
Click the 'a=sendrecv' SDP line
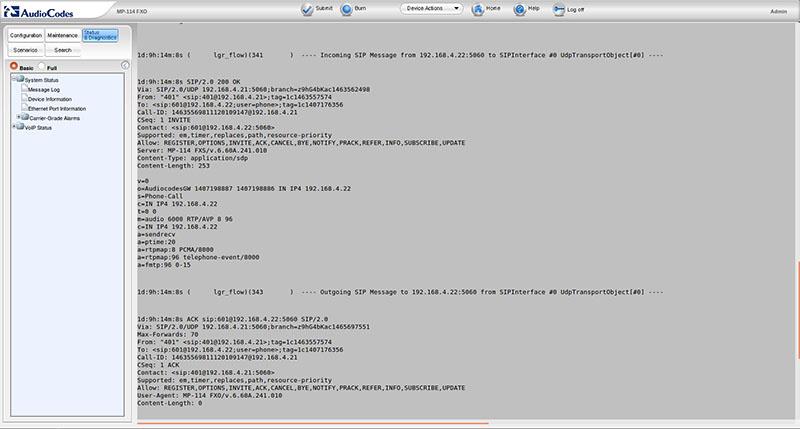[x=156, y=234]
